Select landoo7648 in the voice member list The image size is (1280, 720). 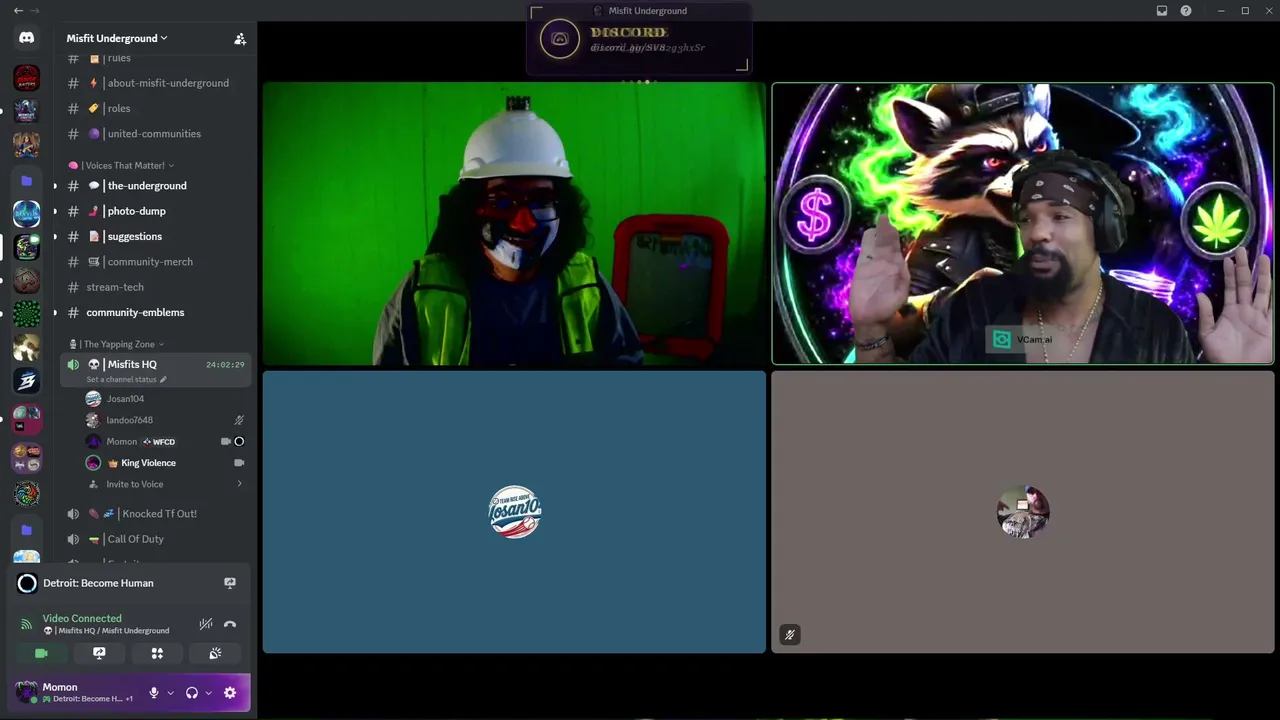[165, 420]
